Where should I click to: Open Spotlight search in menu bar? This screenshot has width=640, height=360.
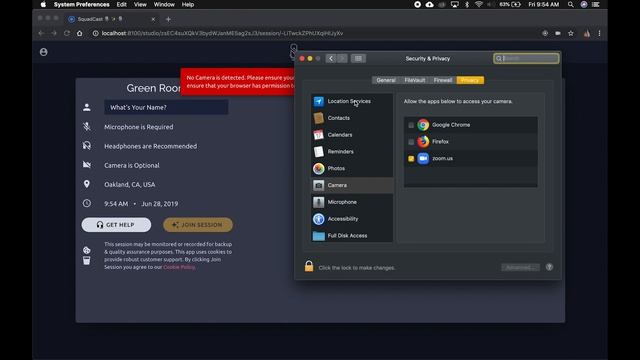(x=571, y=4)
